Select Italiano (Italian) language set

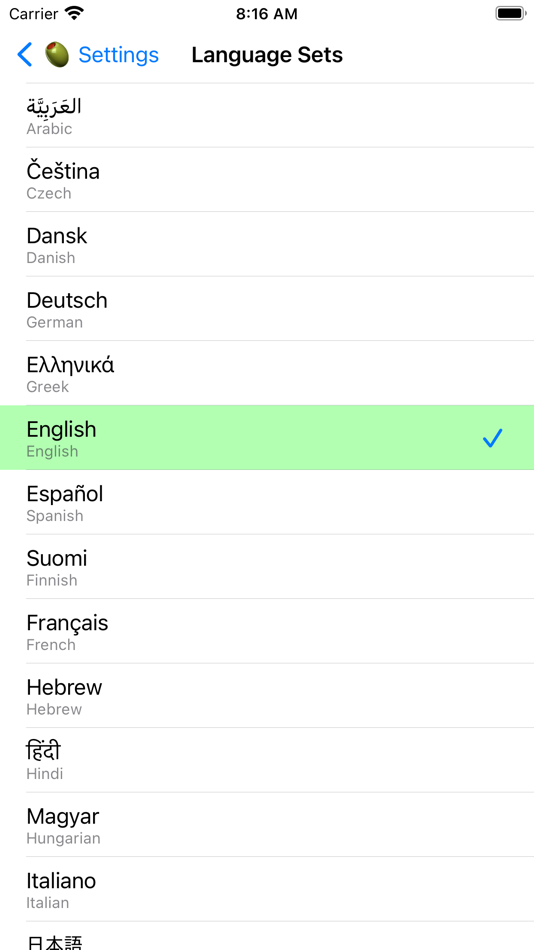click(267, 889)
